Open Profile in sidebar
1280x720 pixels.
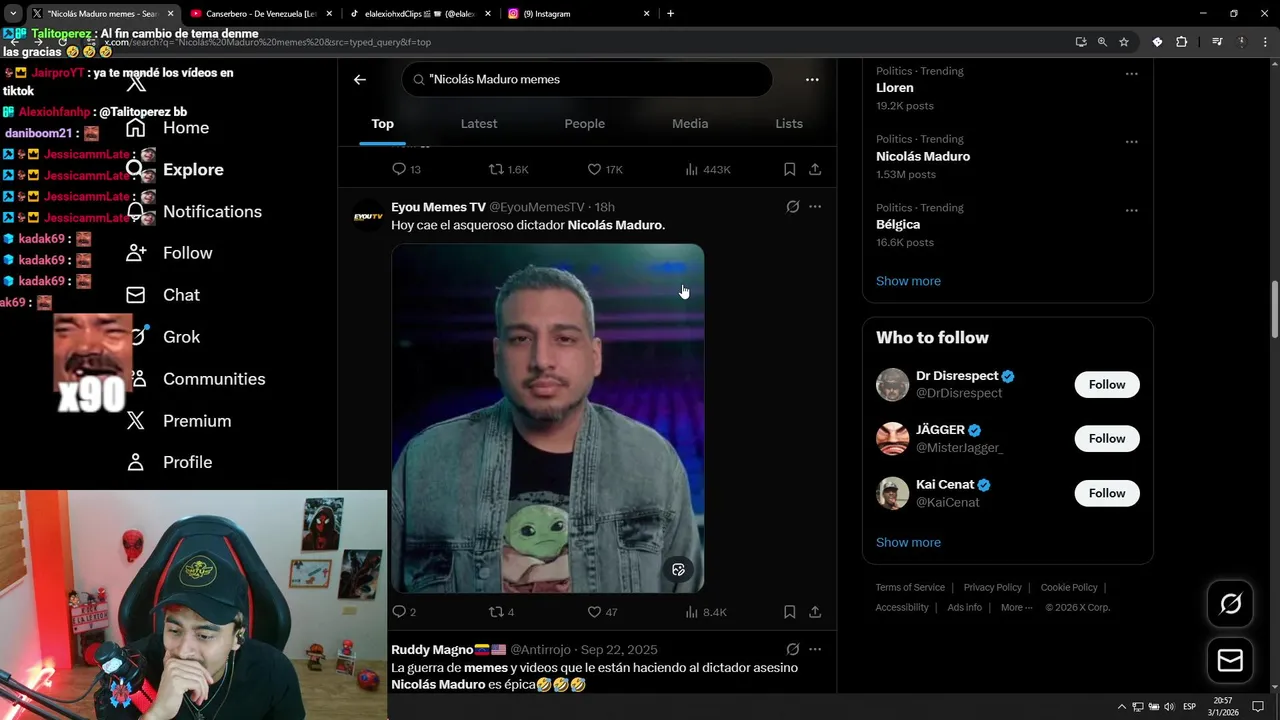pos(169,462)
